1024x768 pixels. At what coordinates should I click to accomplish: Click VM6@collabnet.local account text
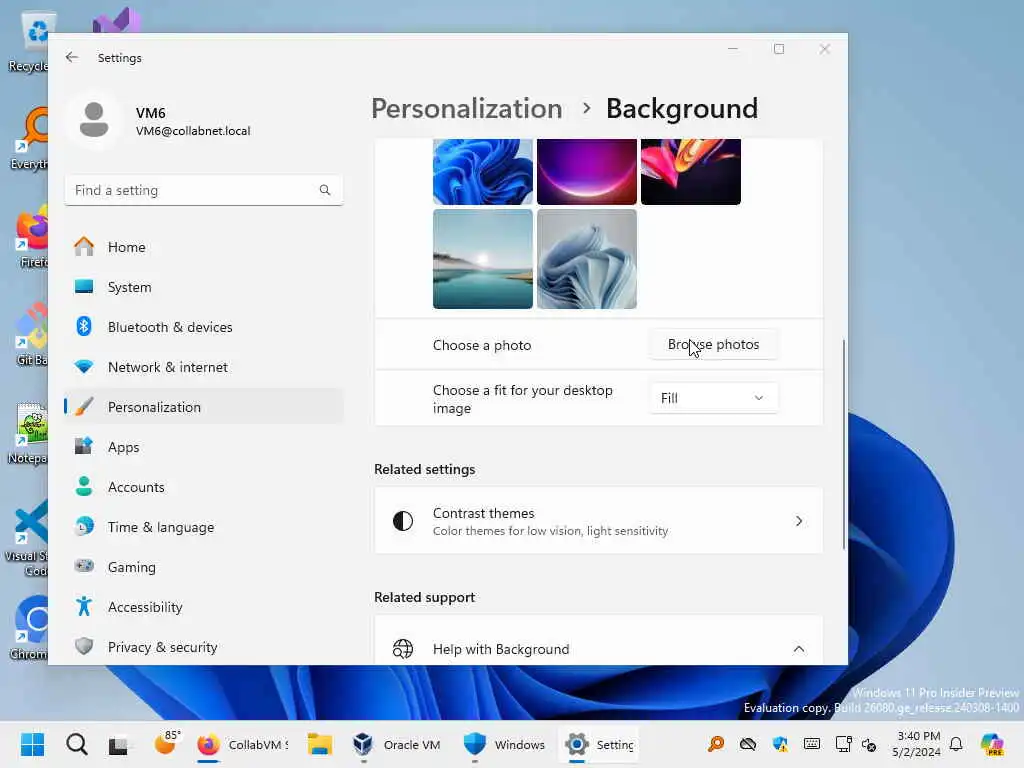[193, 131]
